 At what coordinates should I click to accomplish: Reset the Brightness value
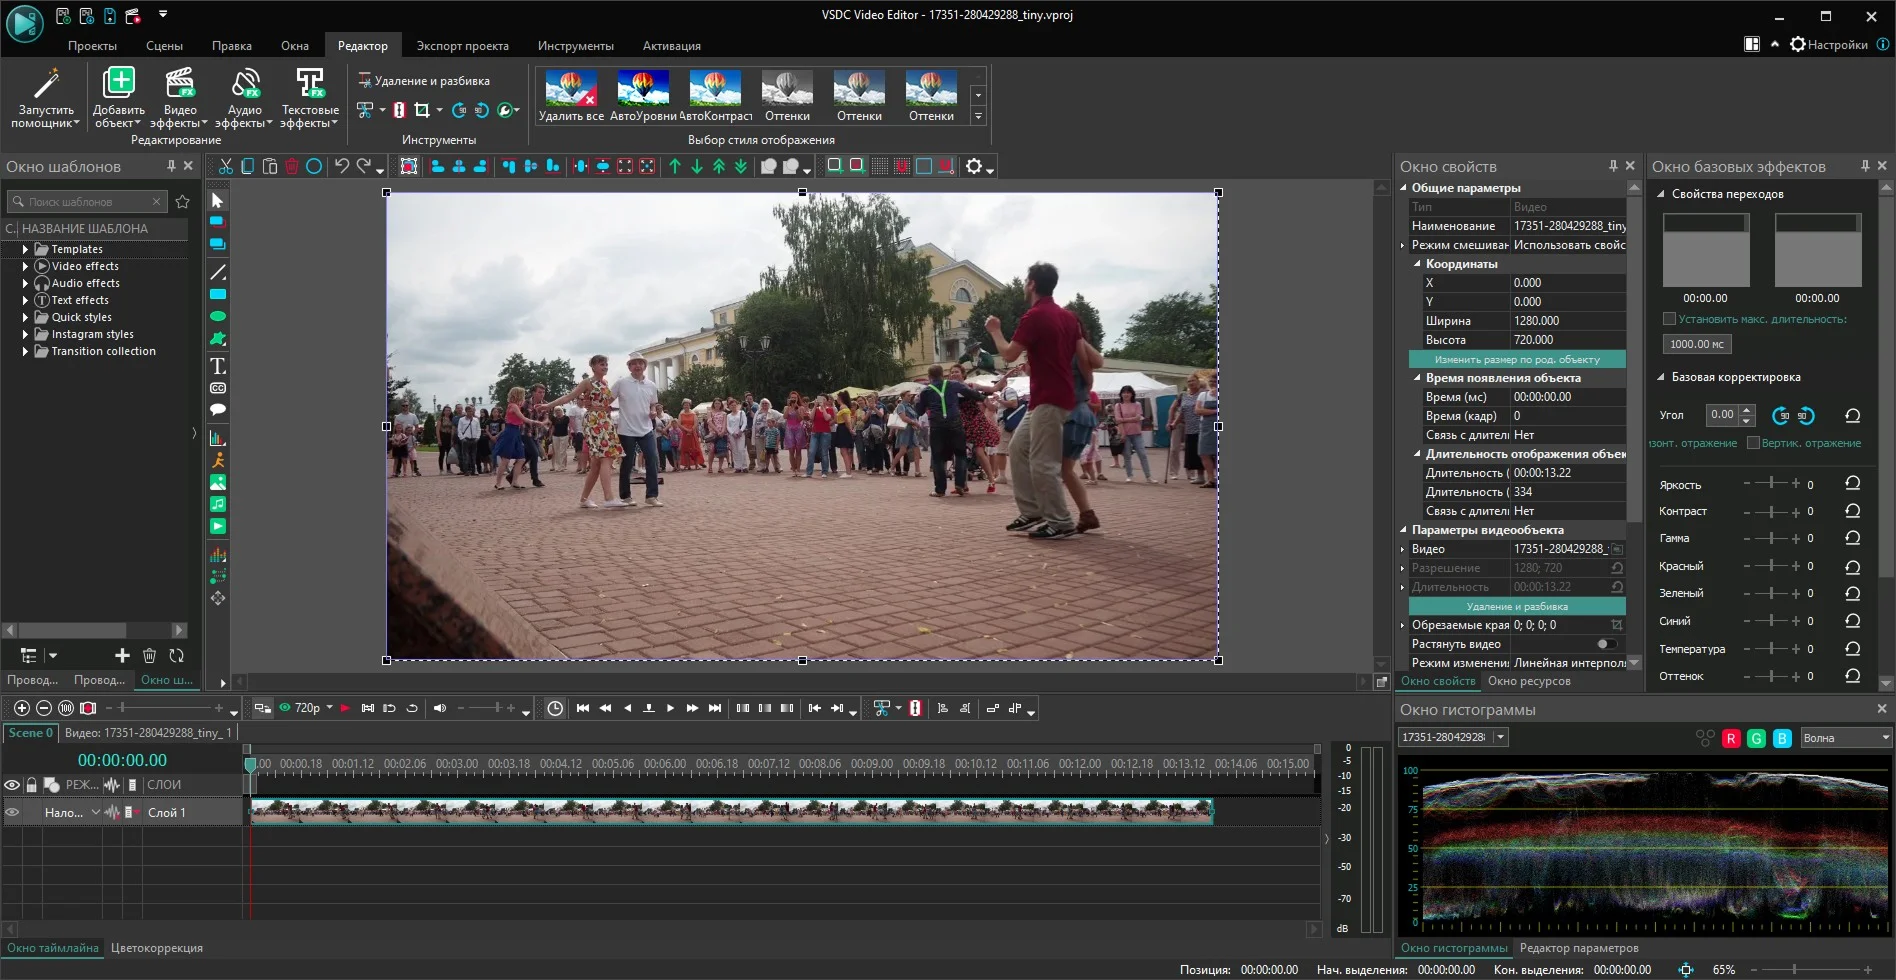pyautogui.click(x=1852, y=483)
